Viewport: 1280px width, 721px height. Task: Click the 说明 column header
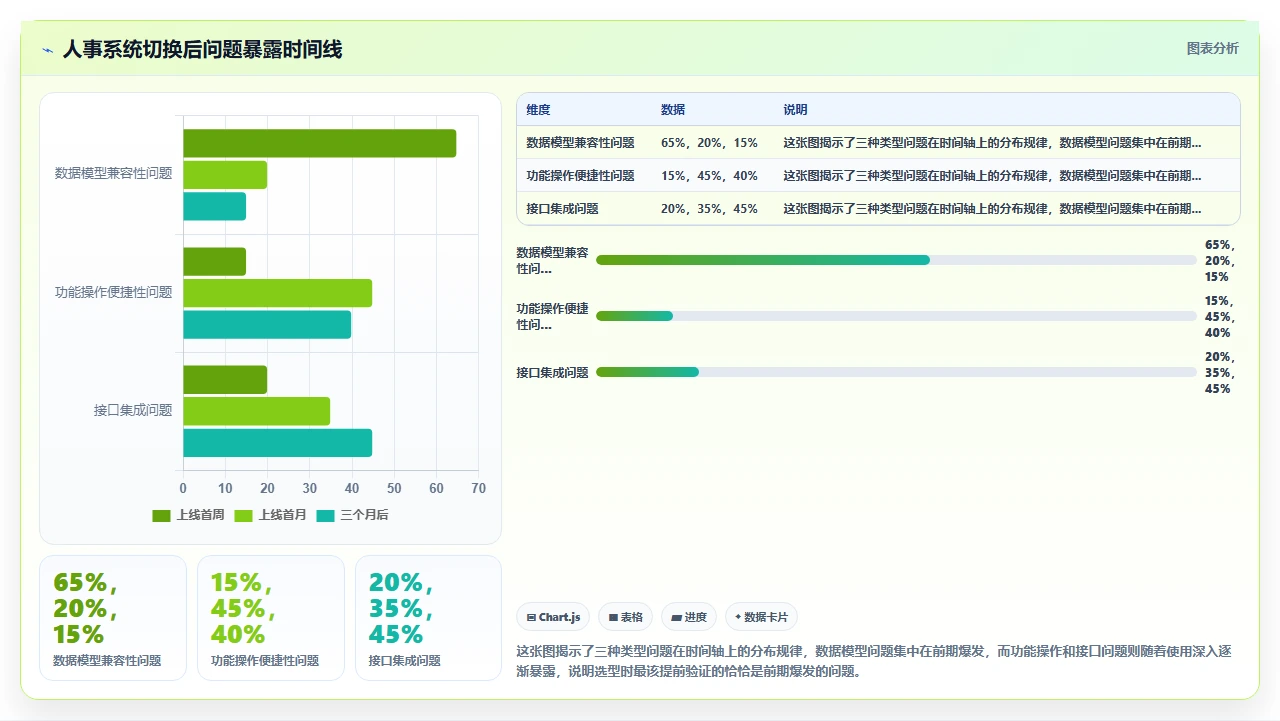[795, 110]
